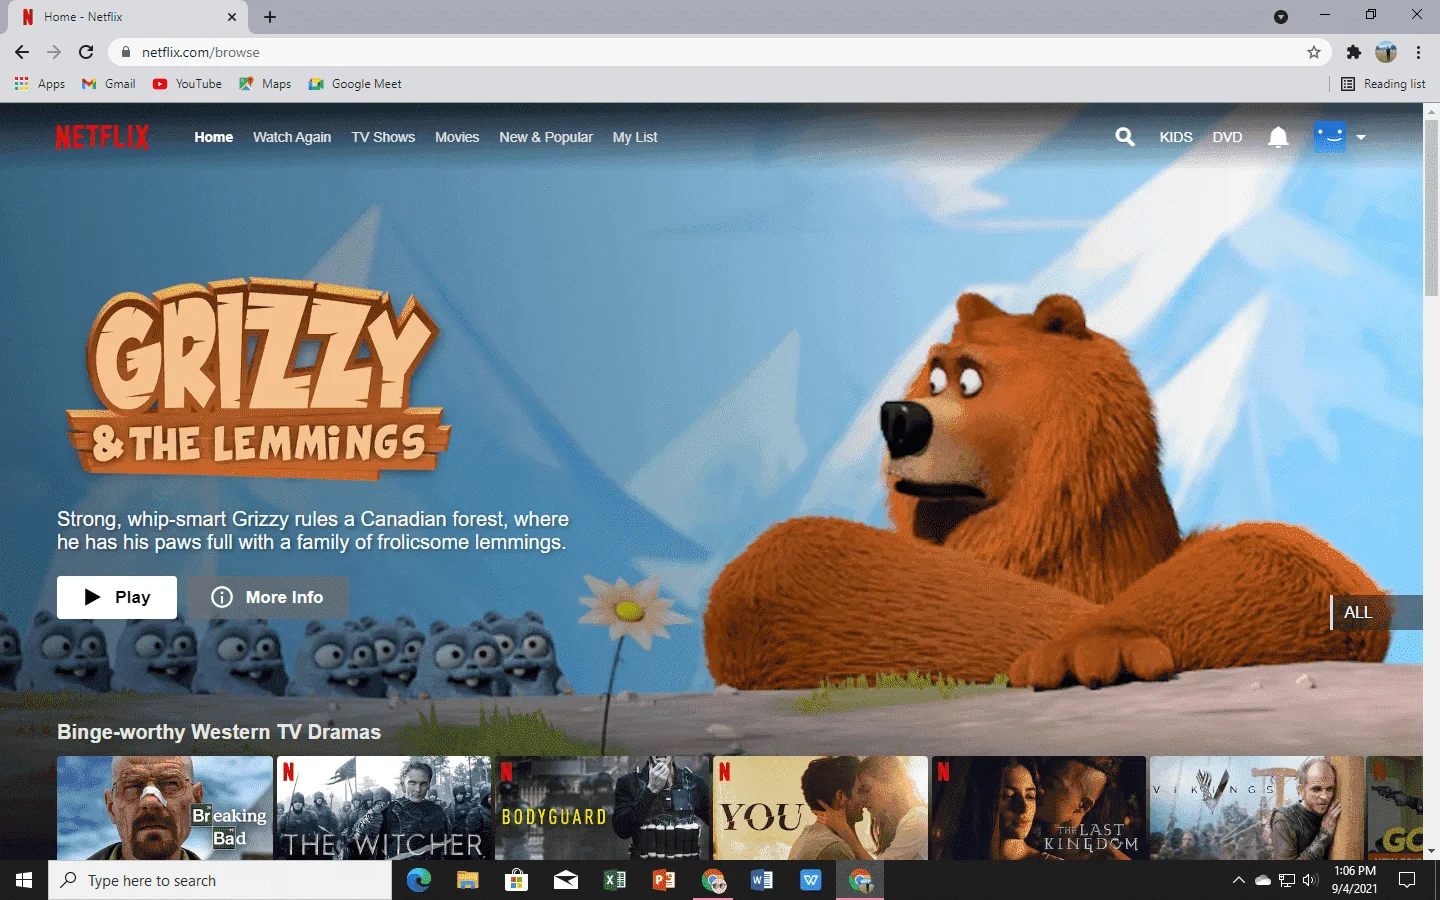The image size is (1440, 900).
Task: Go to Netflix Home tab
Action: pos(214,137)
